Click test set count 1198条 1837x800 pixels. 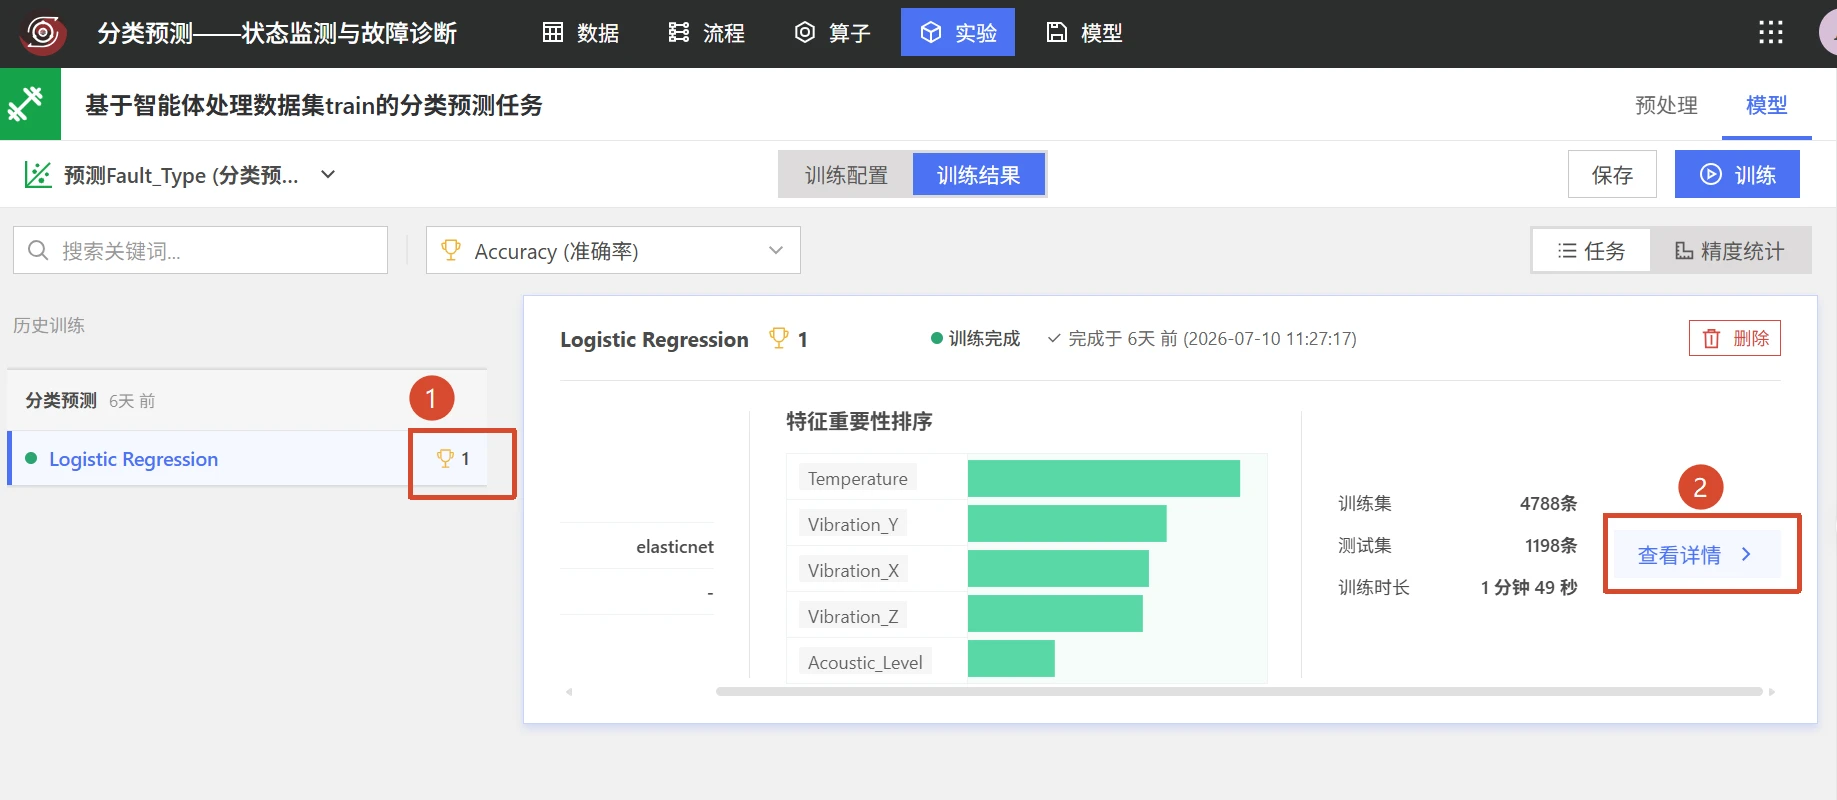tap(1550, 545)
